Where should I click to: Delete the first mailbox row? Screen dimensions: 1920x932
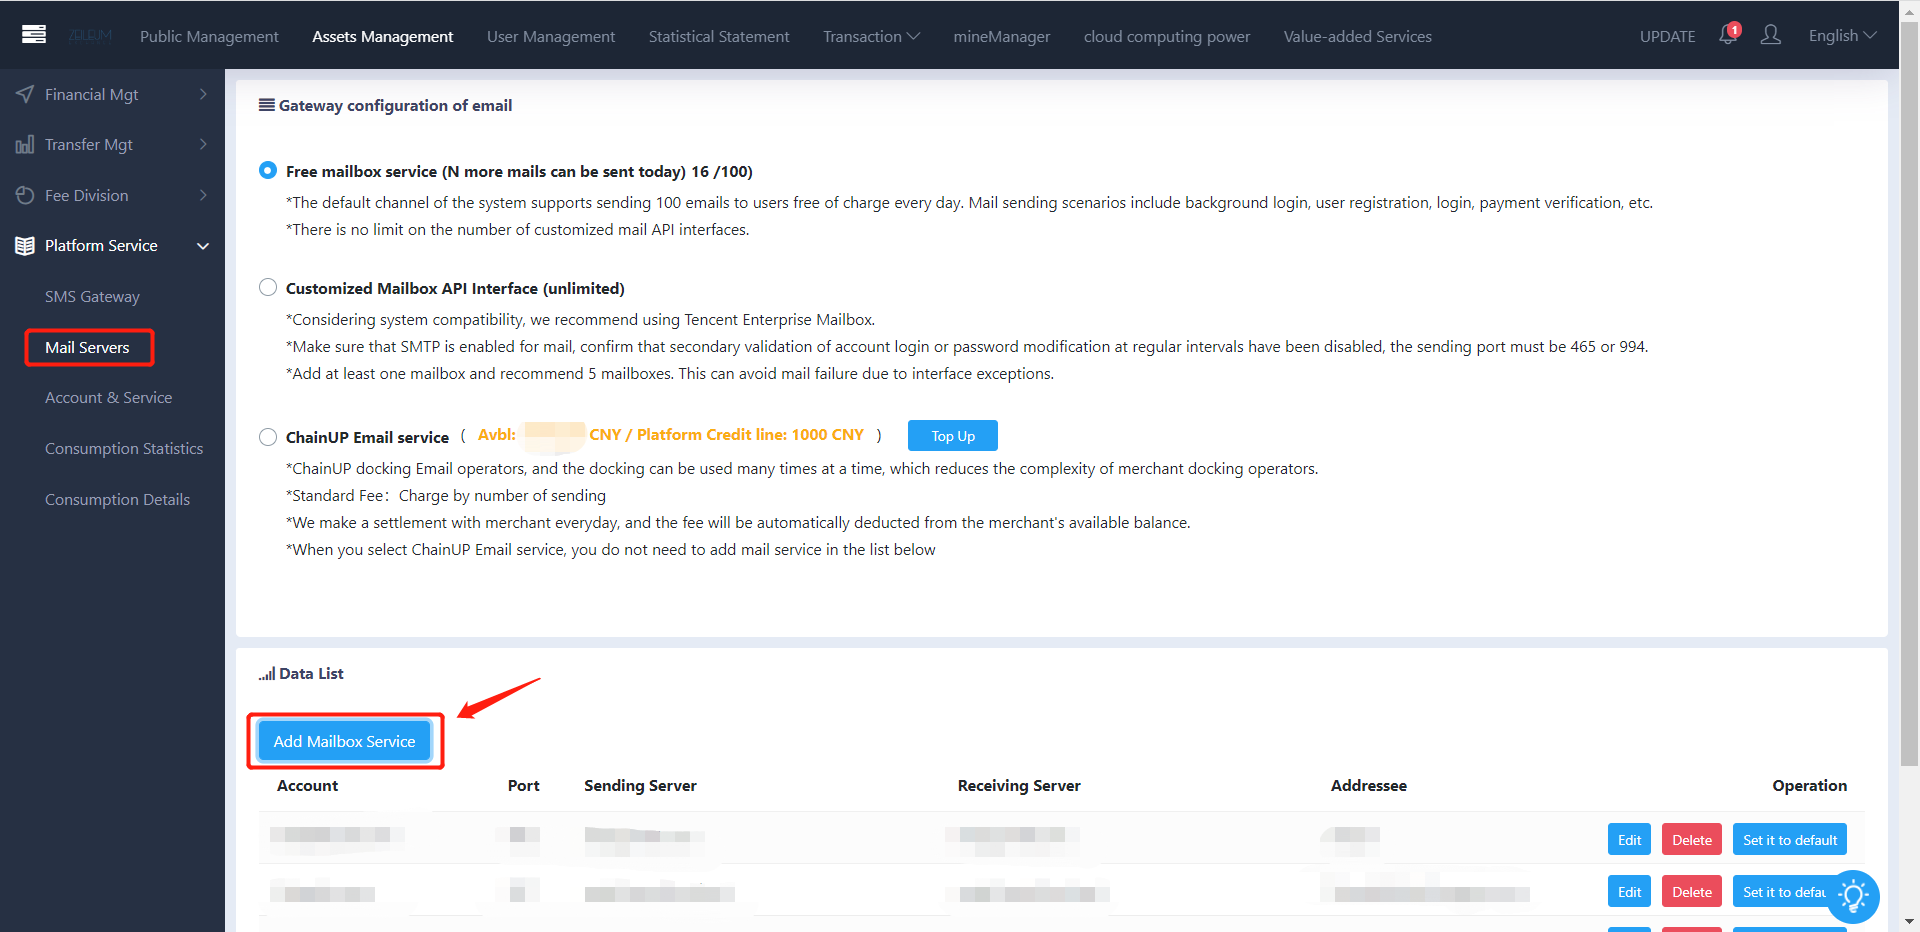1691,840
